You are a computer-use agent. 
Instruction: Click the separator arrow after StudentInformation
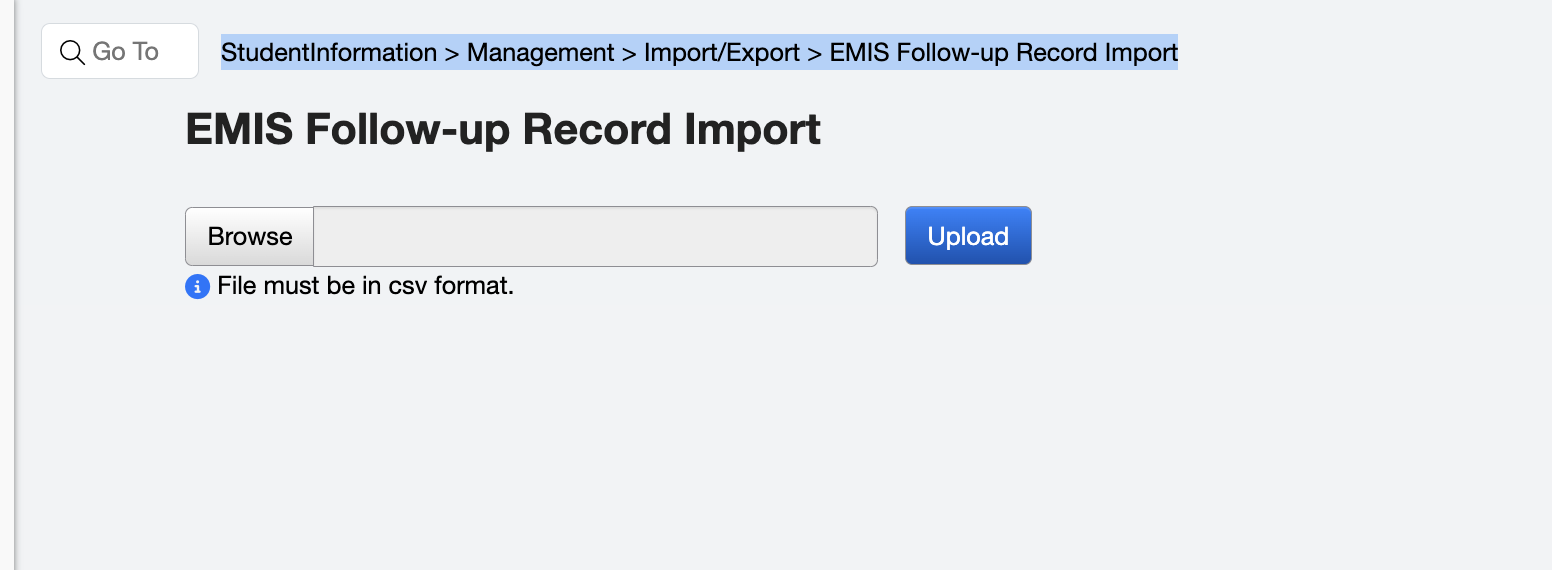[x=452, y=53]
